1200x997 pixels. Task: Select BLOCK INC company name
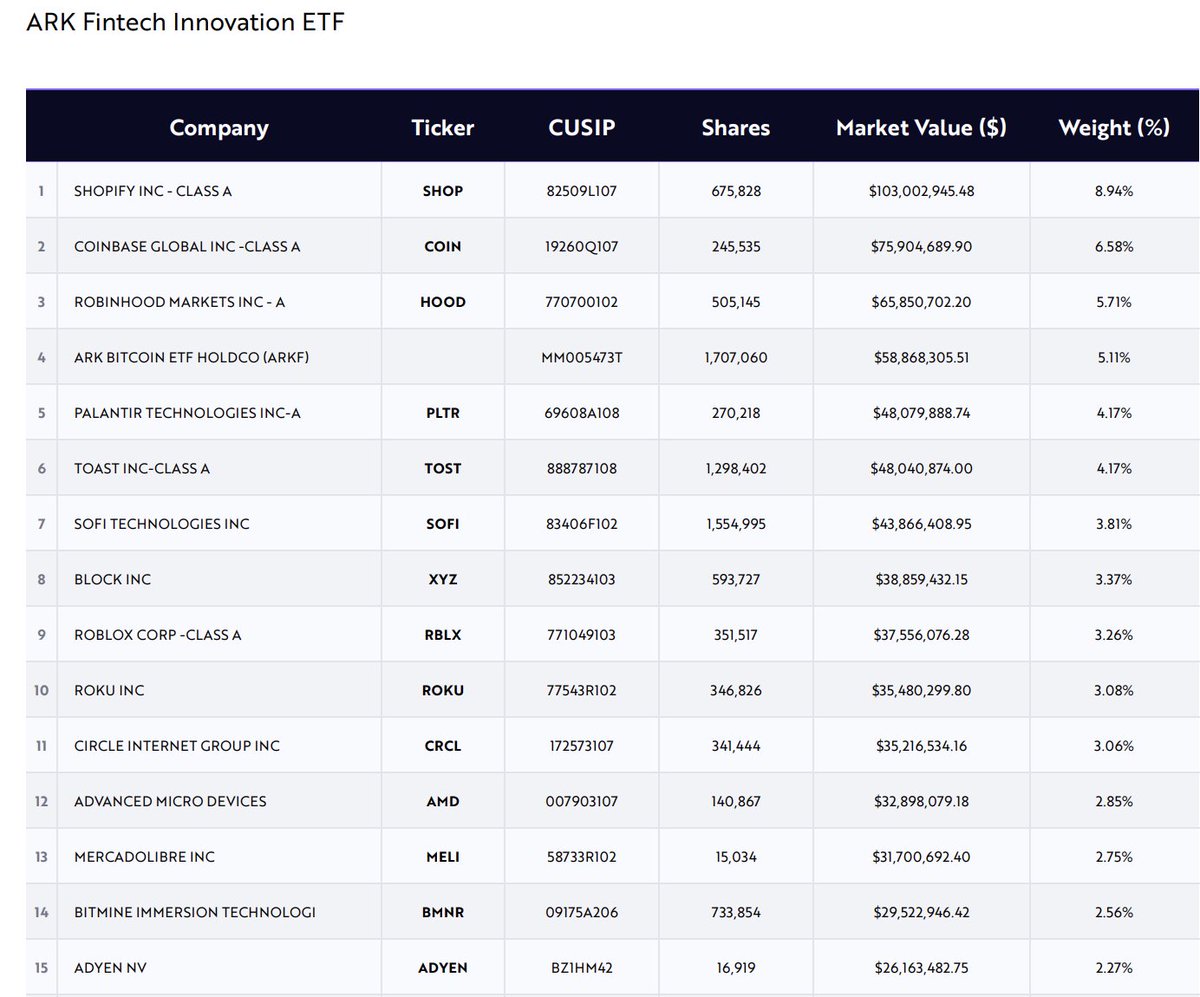point(112,579)
